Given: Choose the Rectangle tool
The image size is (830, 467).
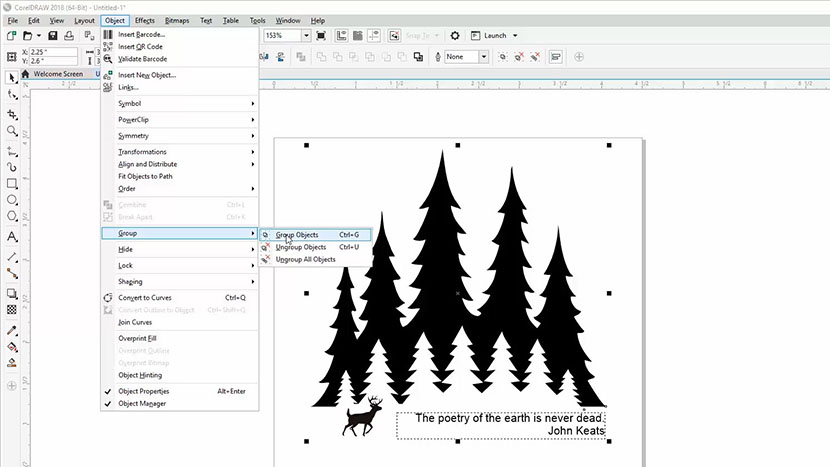Looking at the screenshot, I should 12,184.
